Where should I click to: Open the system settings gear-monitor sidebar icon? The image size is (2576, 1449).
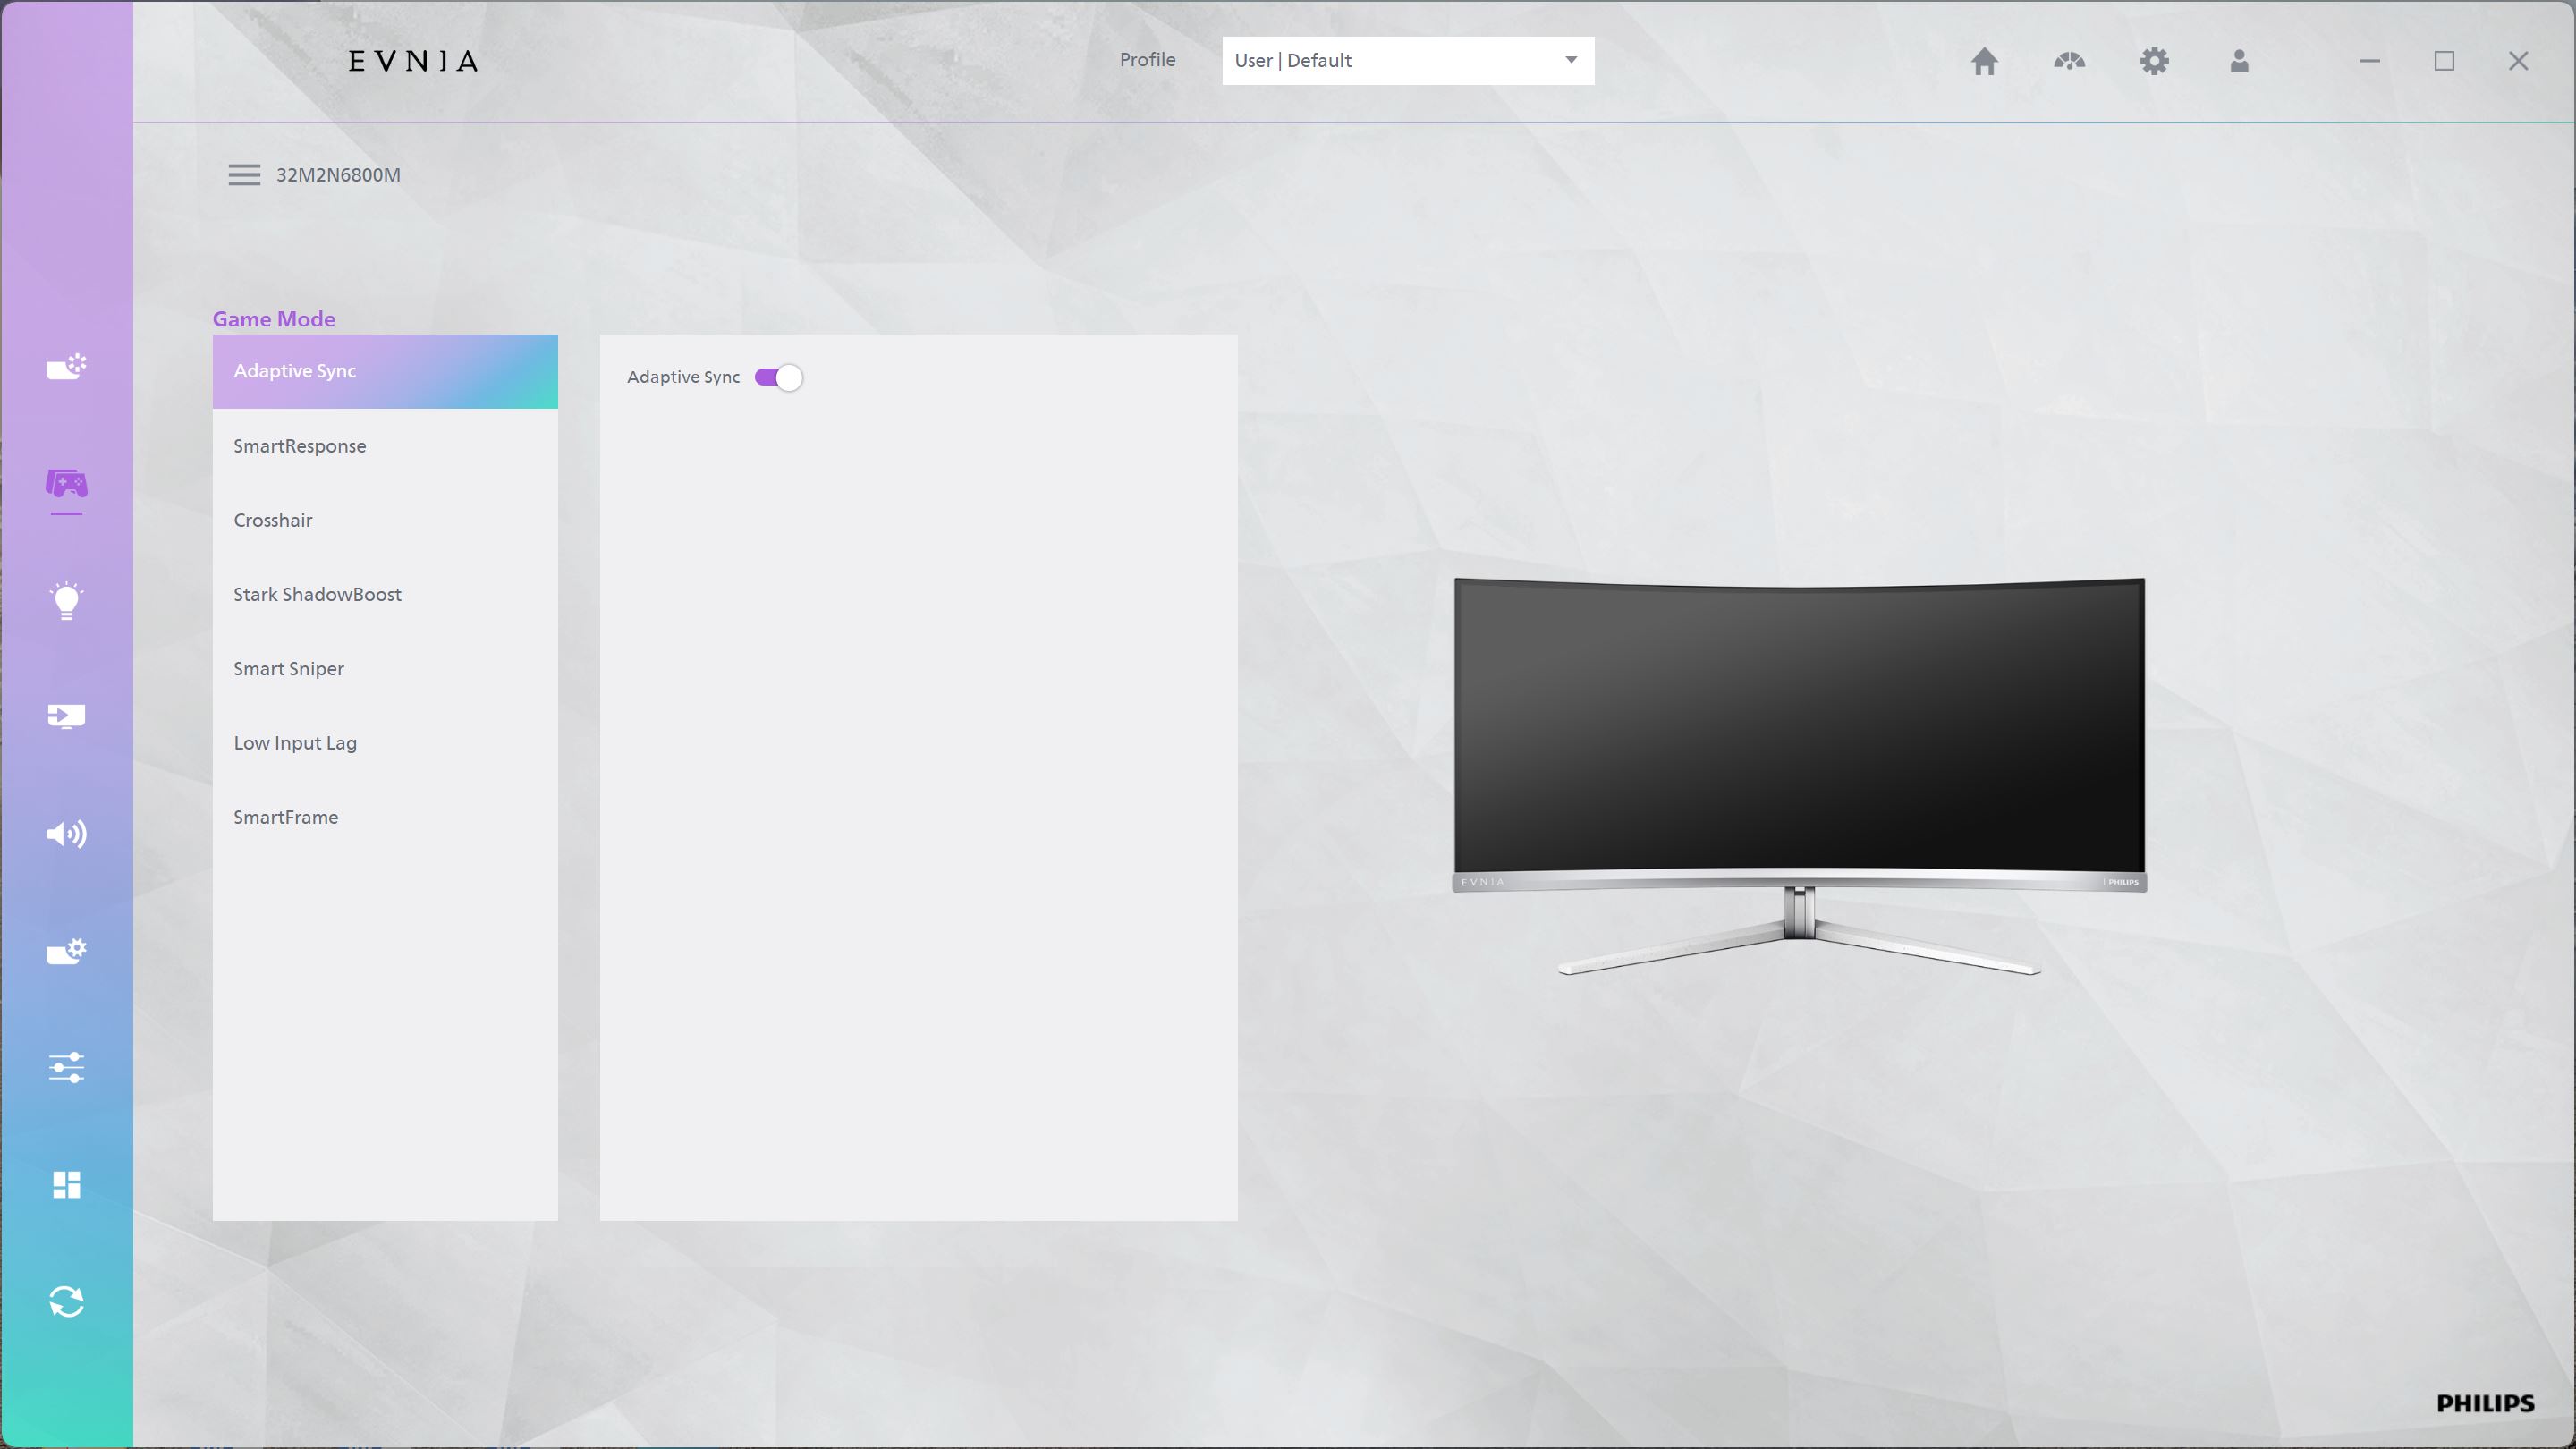66,951
